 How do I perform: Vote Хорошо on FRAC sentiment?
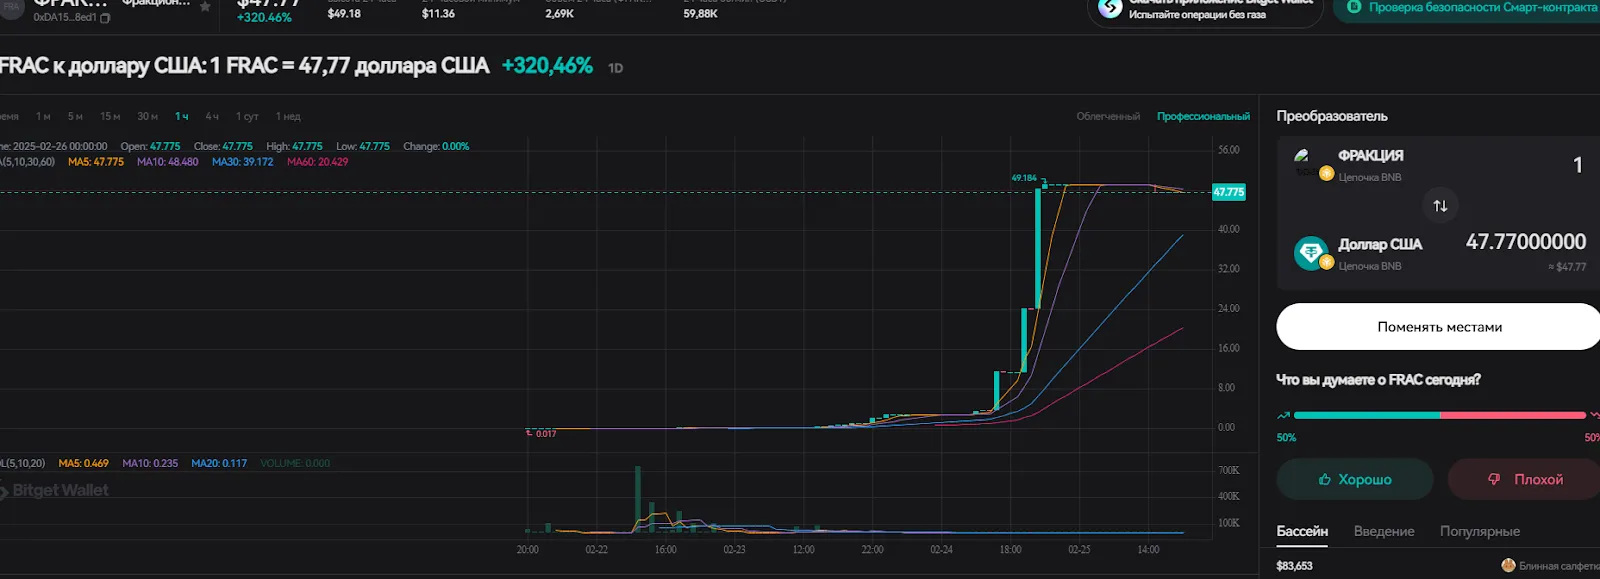(x=1355, y=479)
